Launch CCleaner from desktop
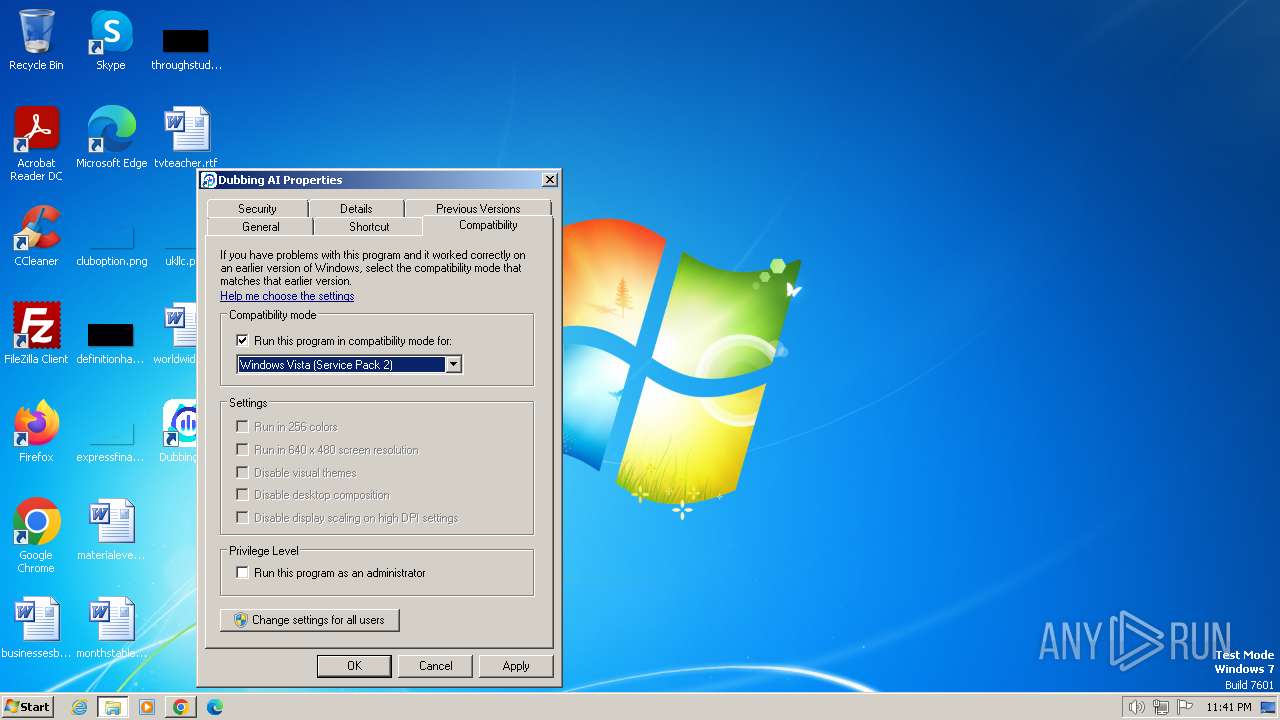1280x720 pixels. click(x=36, y=236)
